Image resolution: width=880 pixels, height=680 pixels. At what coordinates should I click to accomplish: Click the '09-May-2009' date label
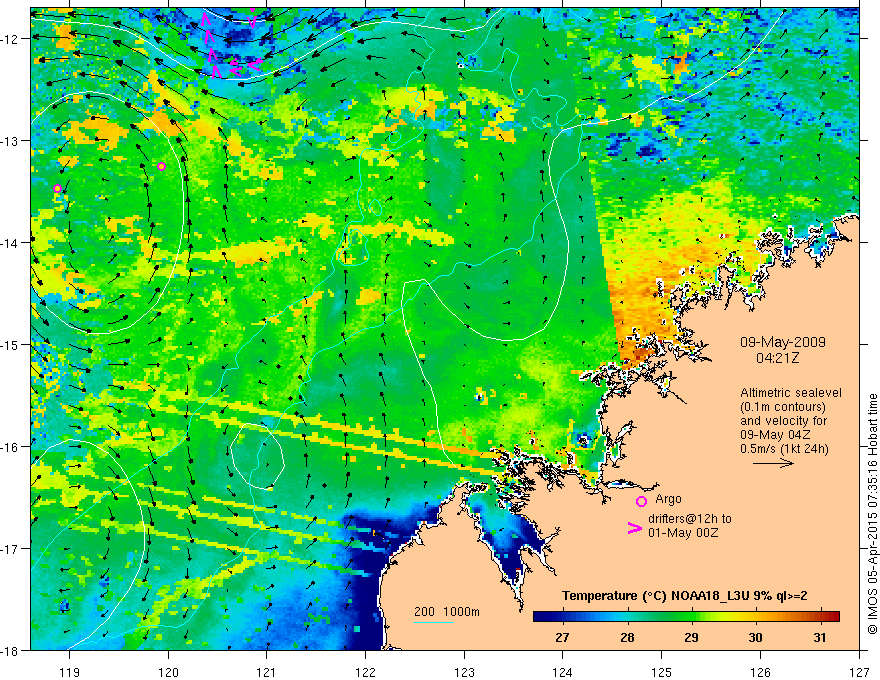coord(782,342)
